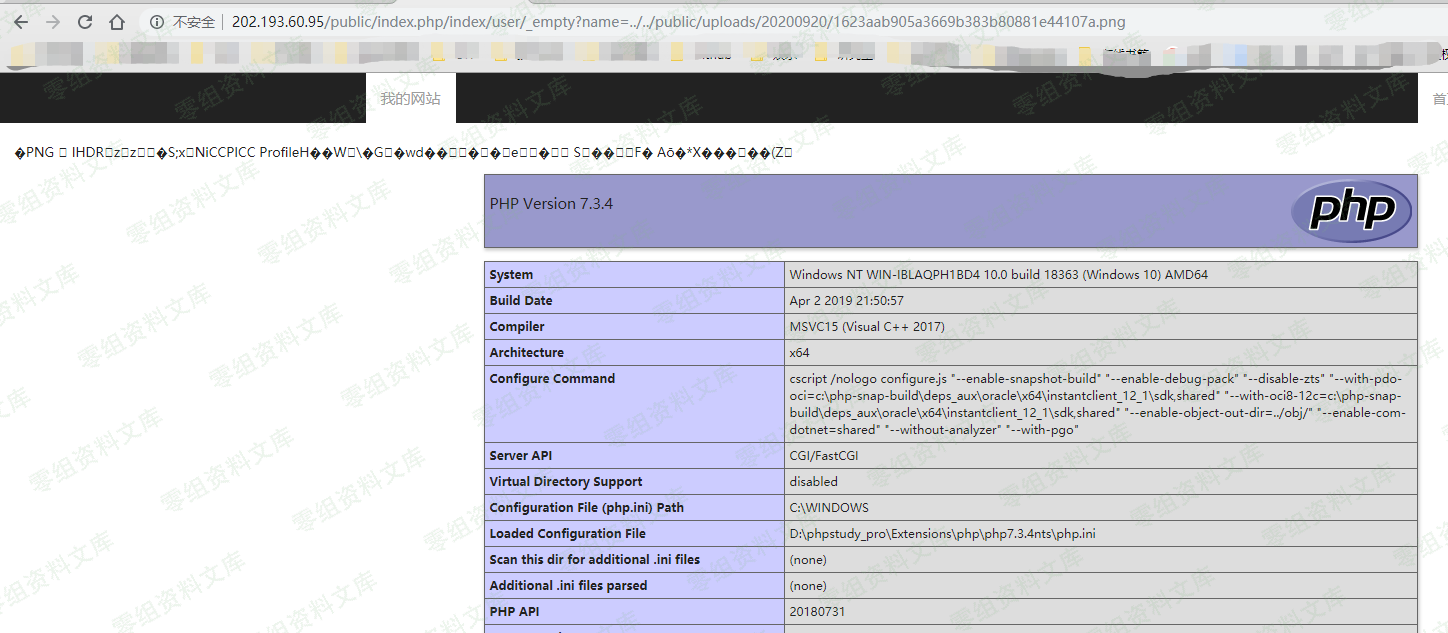Select the Configure Command label cell
The image size is (1448, 633).
click(x=552, y=379)
